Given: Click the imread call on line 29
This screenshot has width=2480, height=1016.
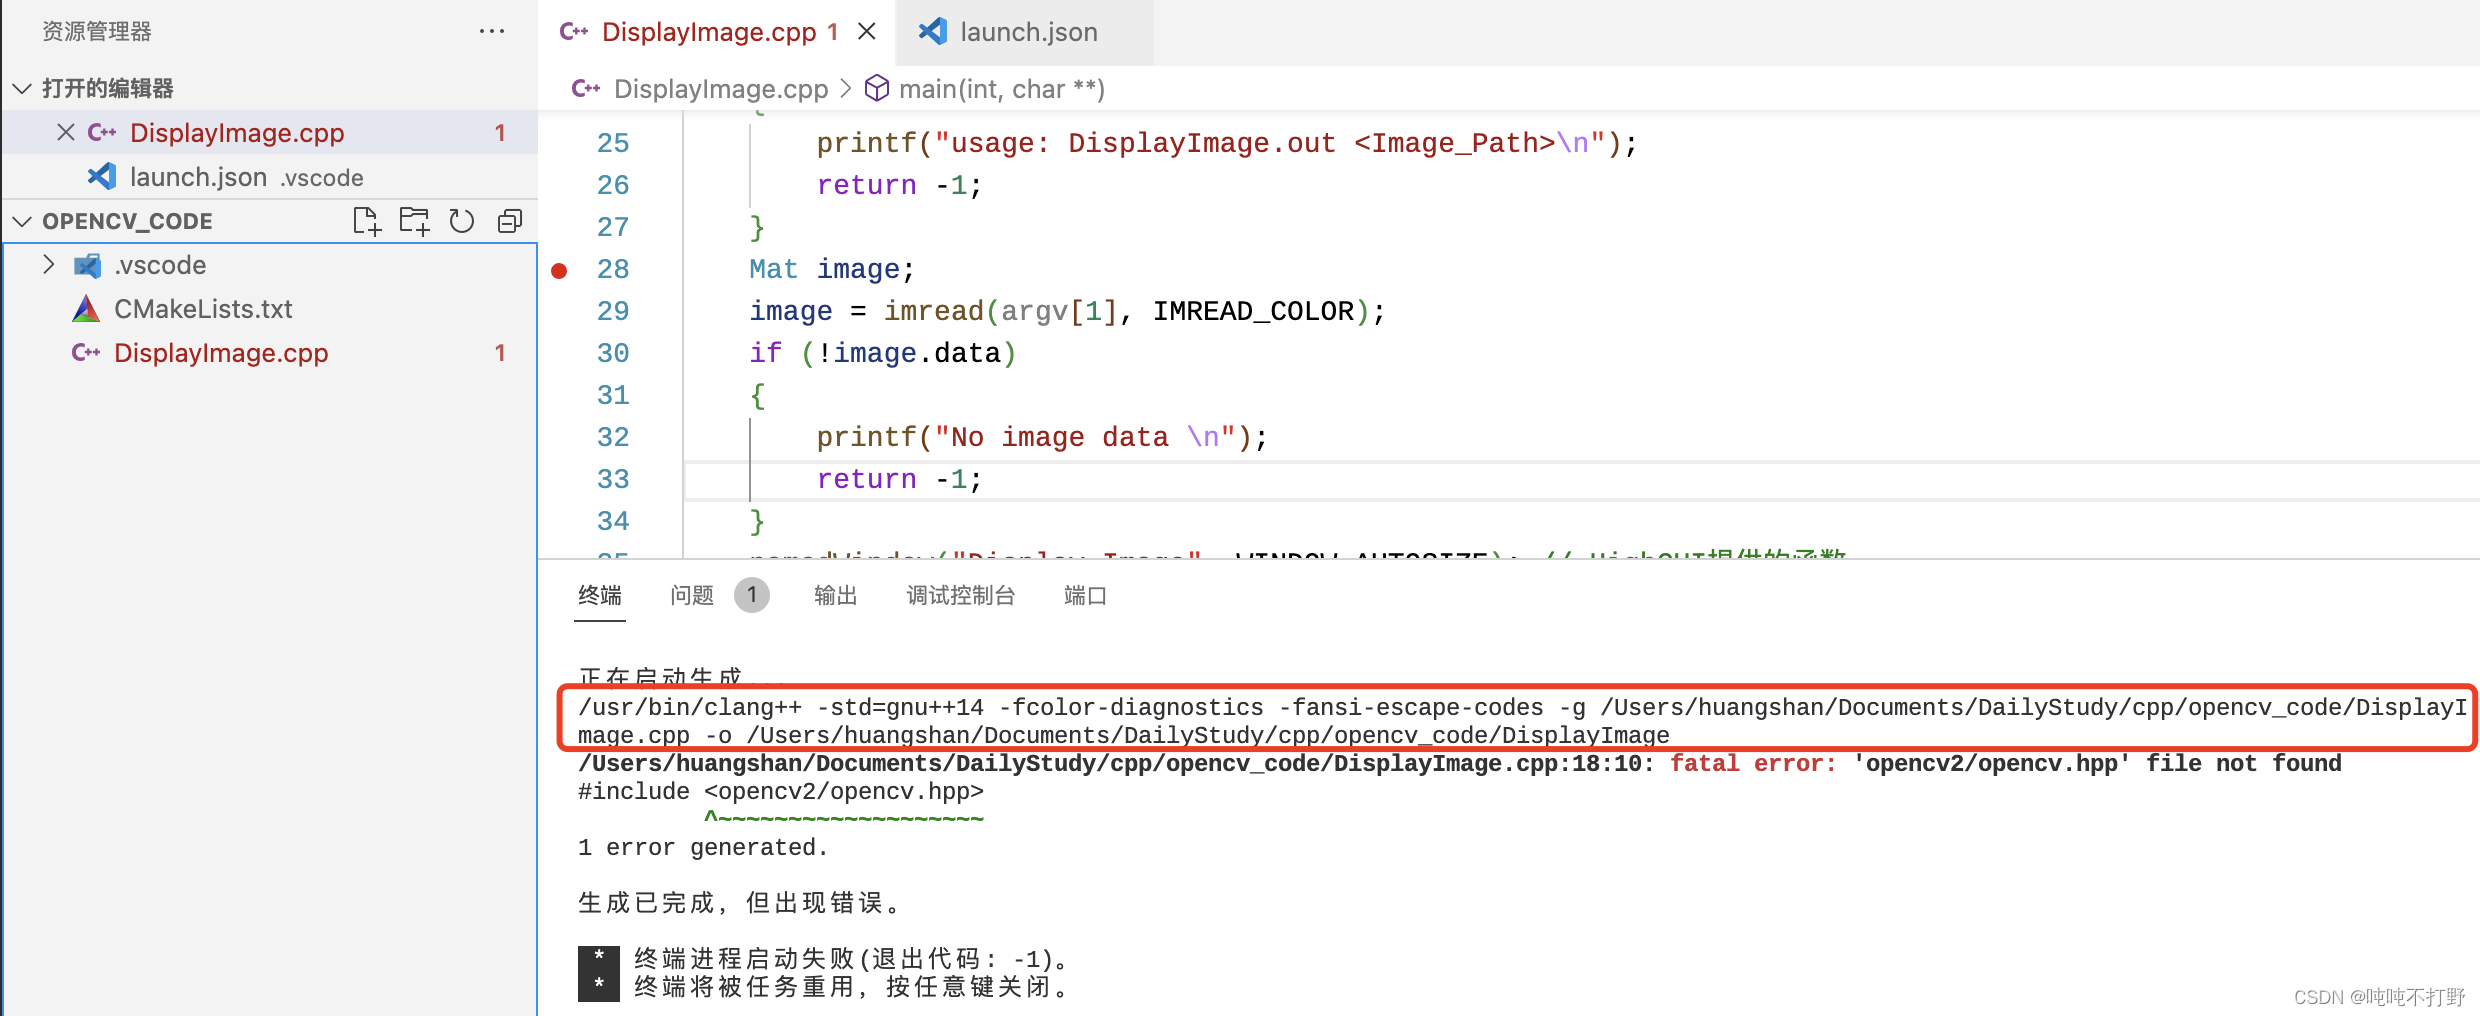Looking at the screenshot, I should point(934,311).
